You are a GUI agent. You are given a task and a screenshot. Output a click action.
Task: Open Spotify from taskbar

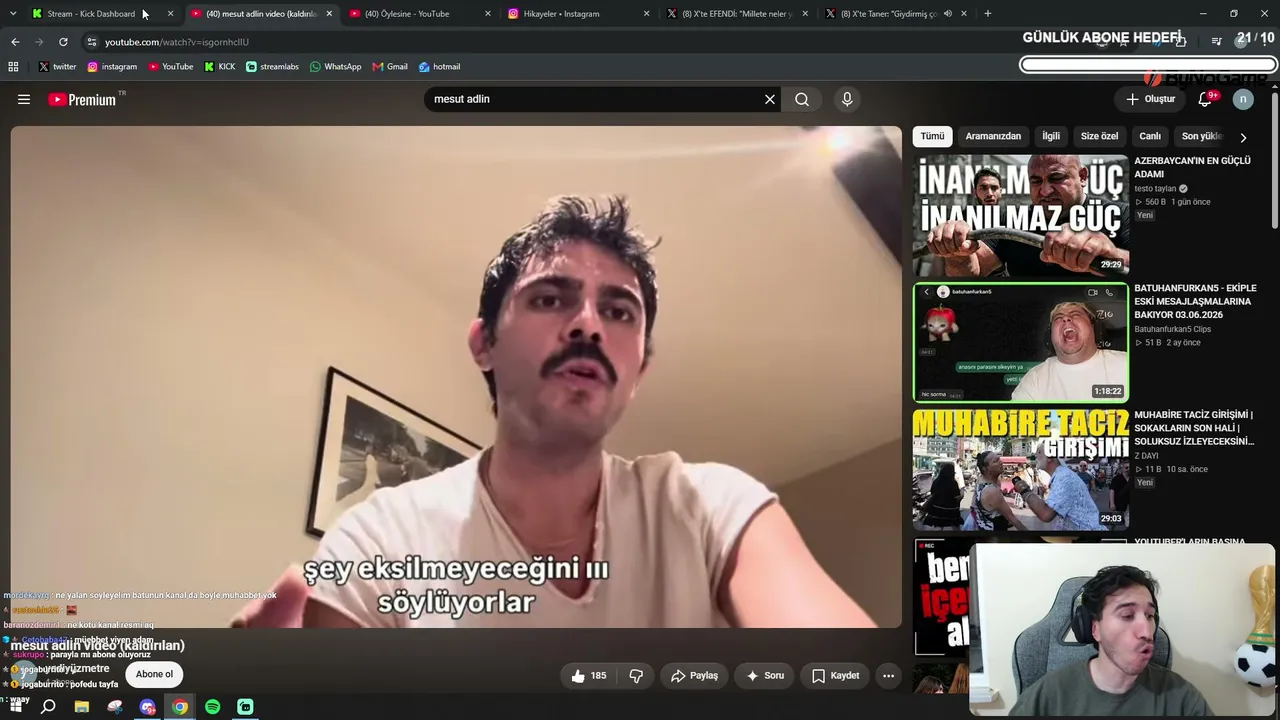[213, 707]
